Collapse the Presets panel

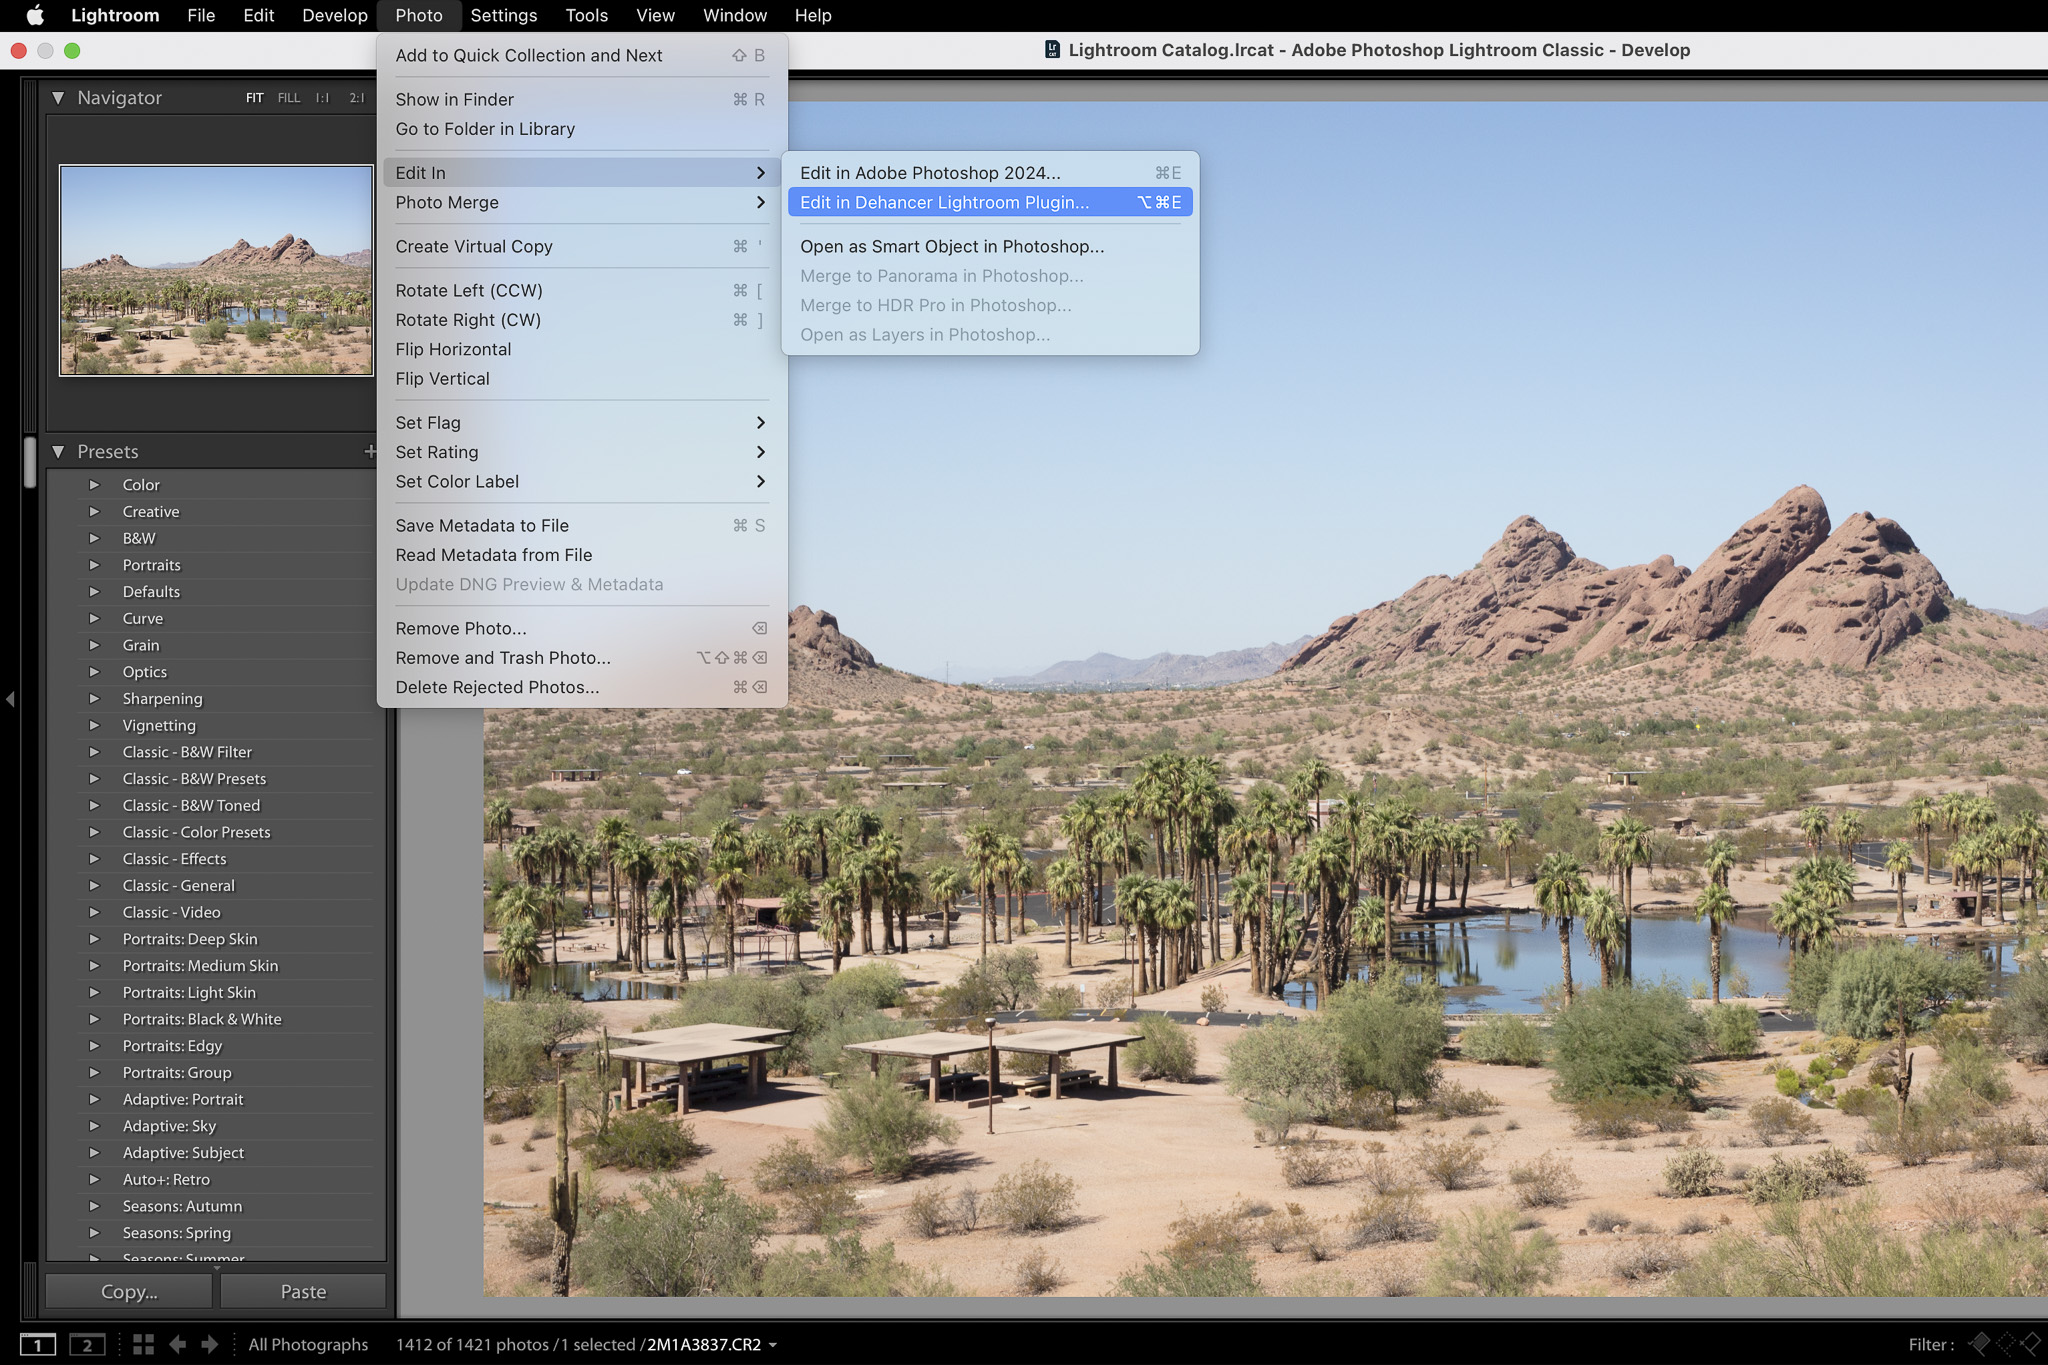coord(58,452)
